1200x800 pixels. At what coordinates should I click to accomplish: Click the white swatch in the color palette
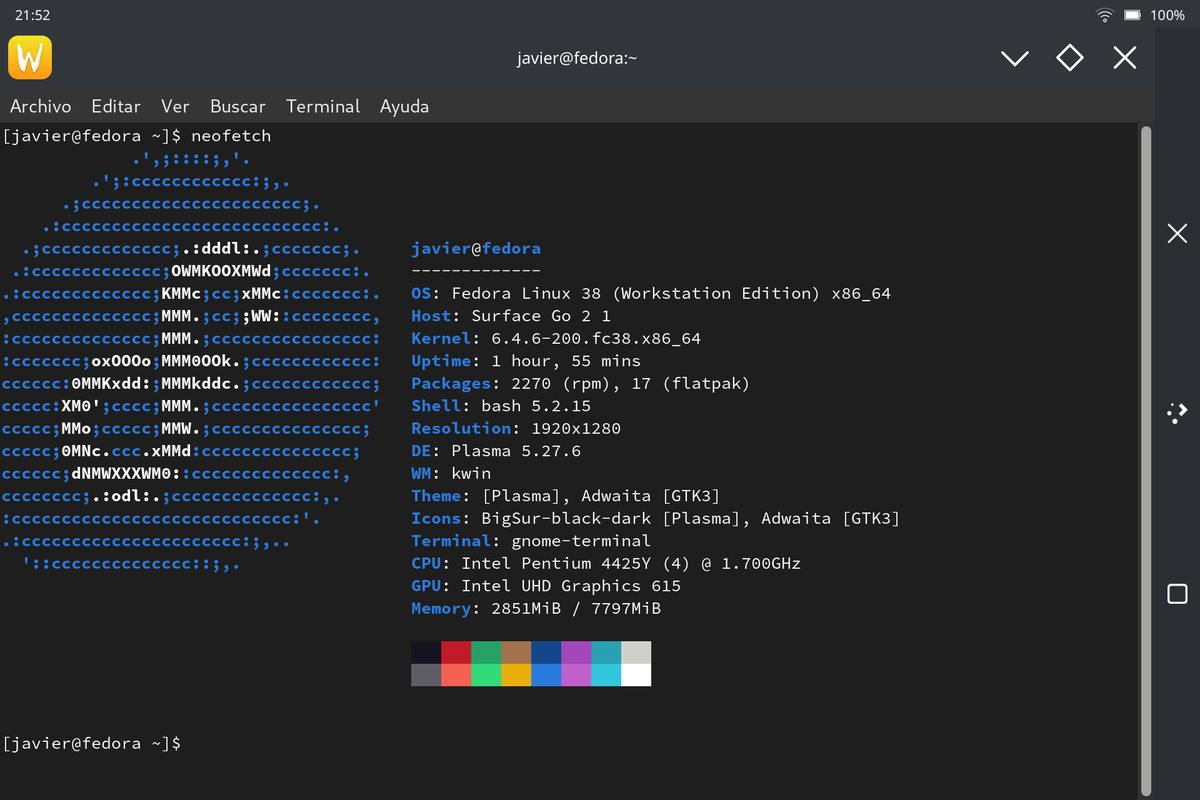(x=636, y=675)
